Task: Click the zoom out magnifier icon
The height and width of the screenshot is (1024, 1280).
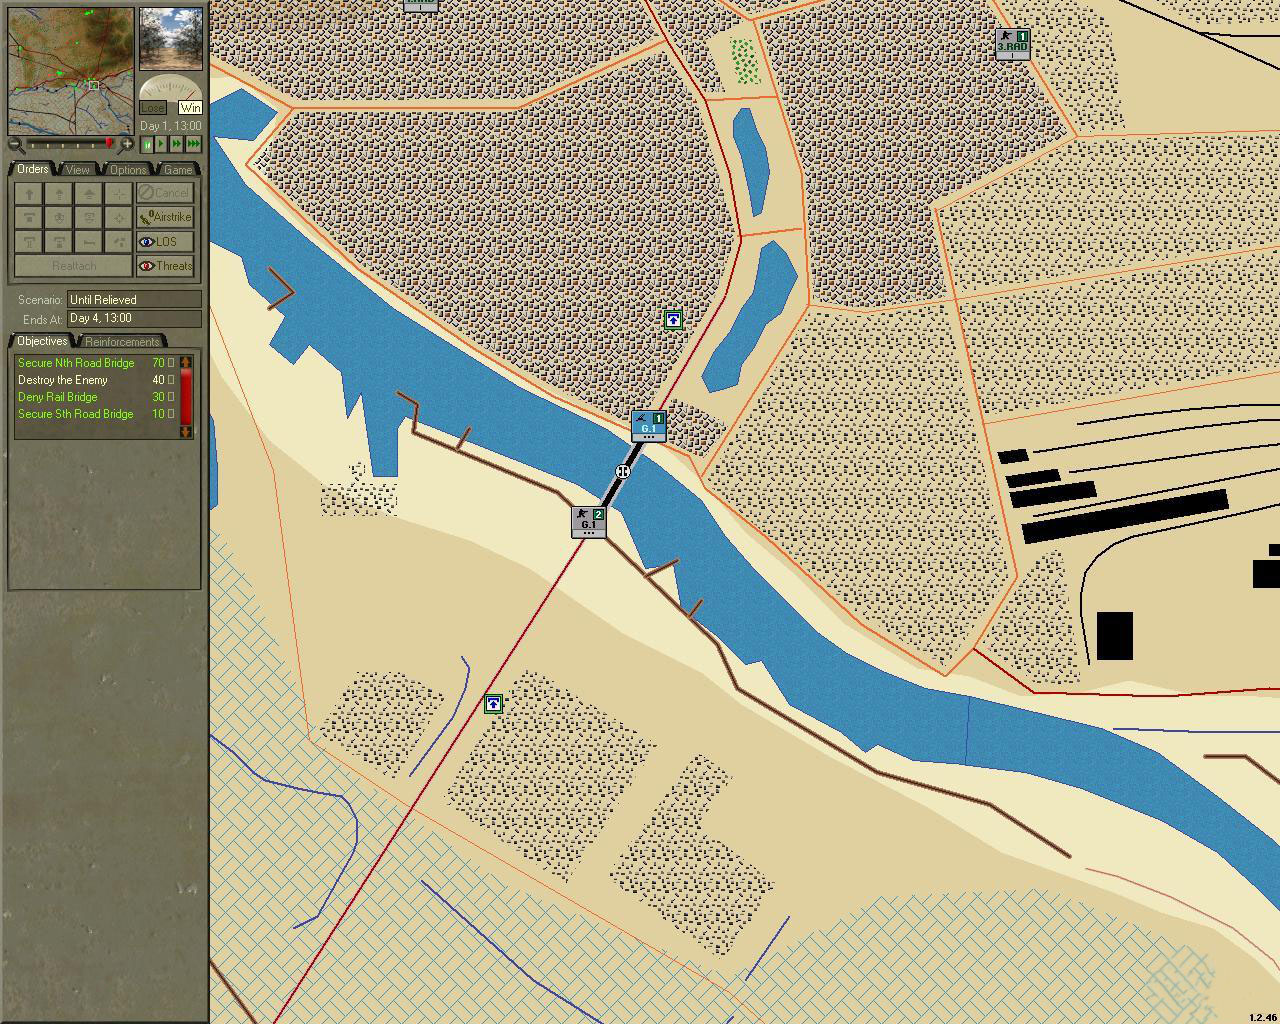Action: click(16, 145)
